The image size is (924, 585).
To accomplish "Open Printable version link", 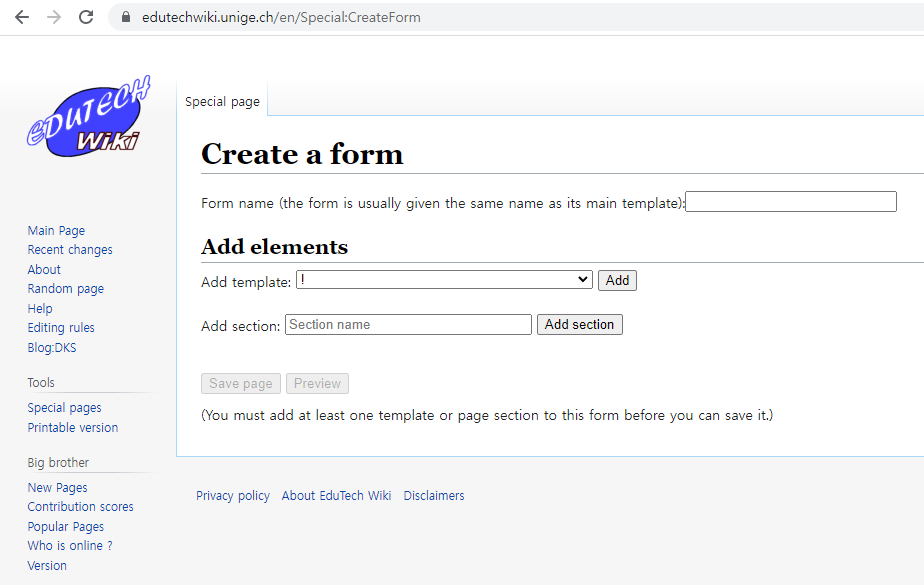I will (72, 428).
